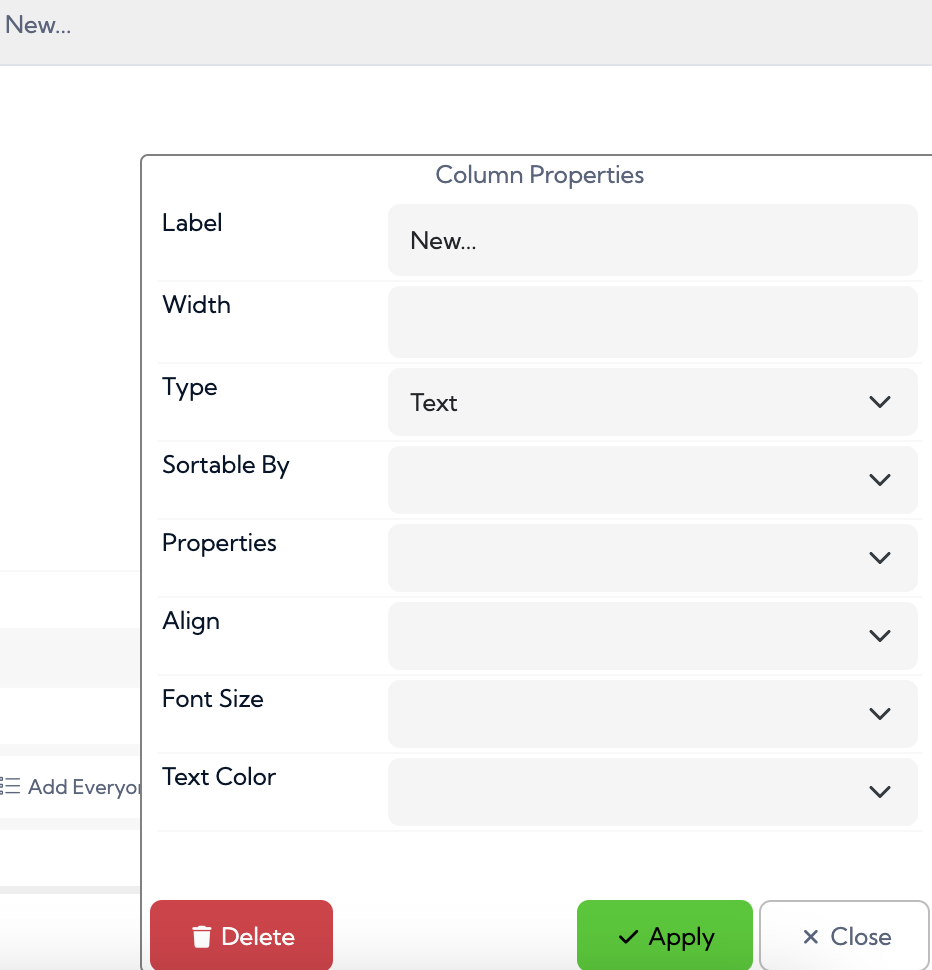Click the Column Properties dialog title
The height and width of the screenshot is (970, 932).
[539, 175]
